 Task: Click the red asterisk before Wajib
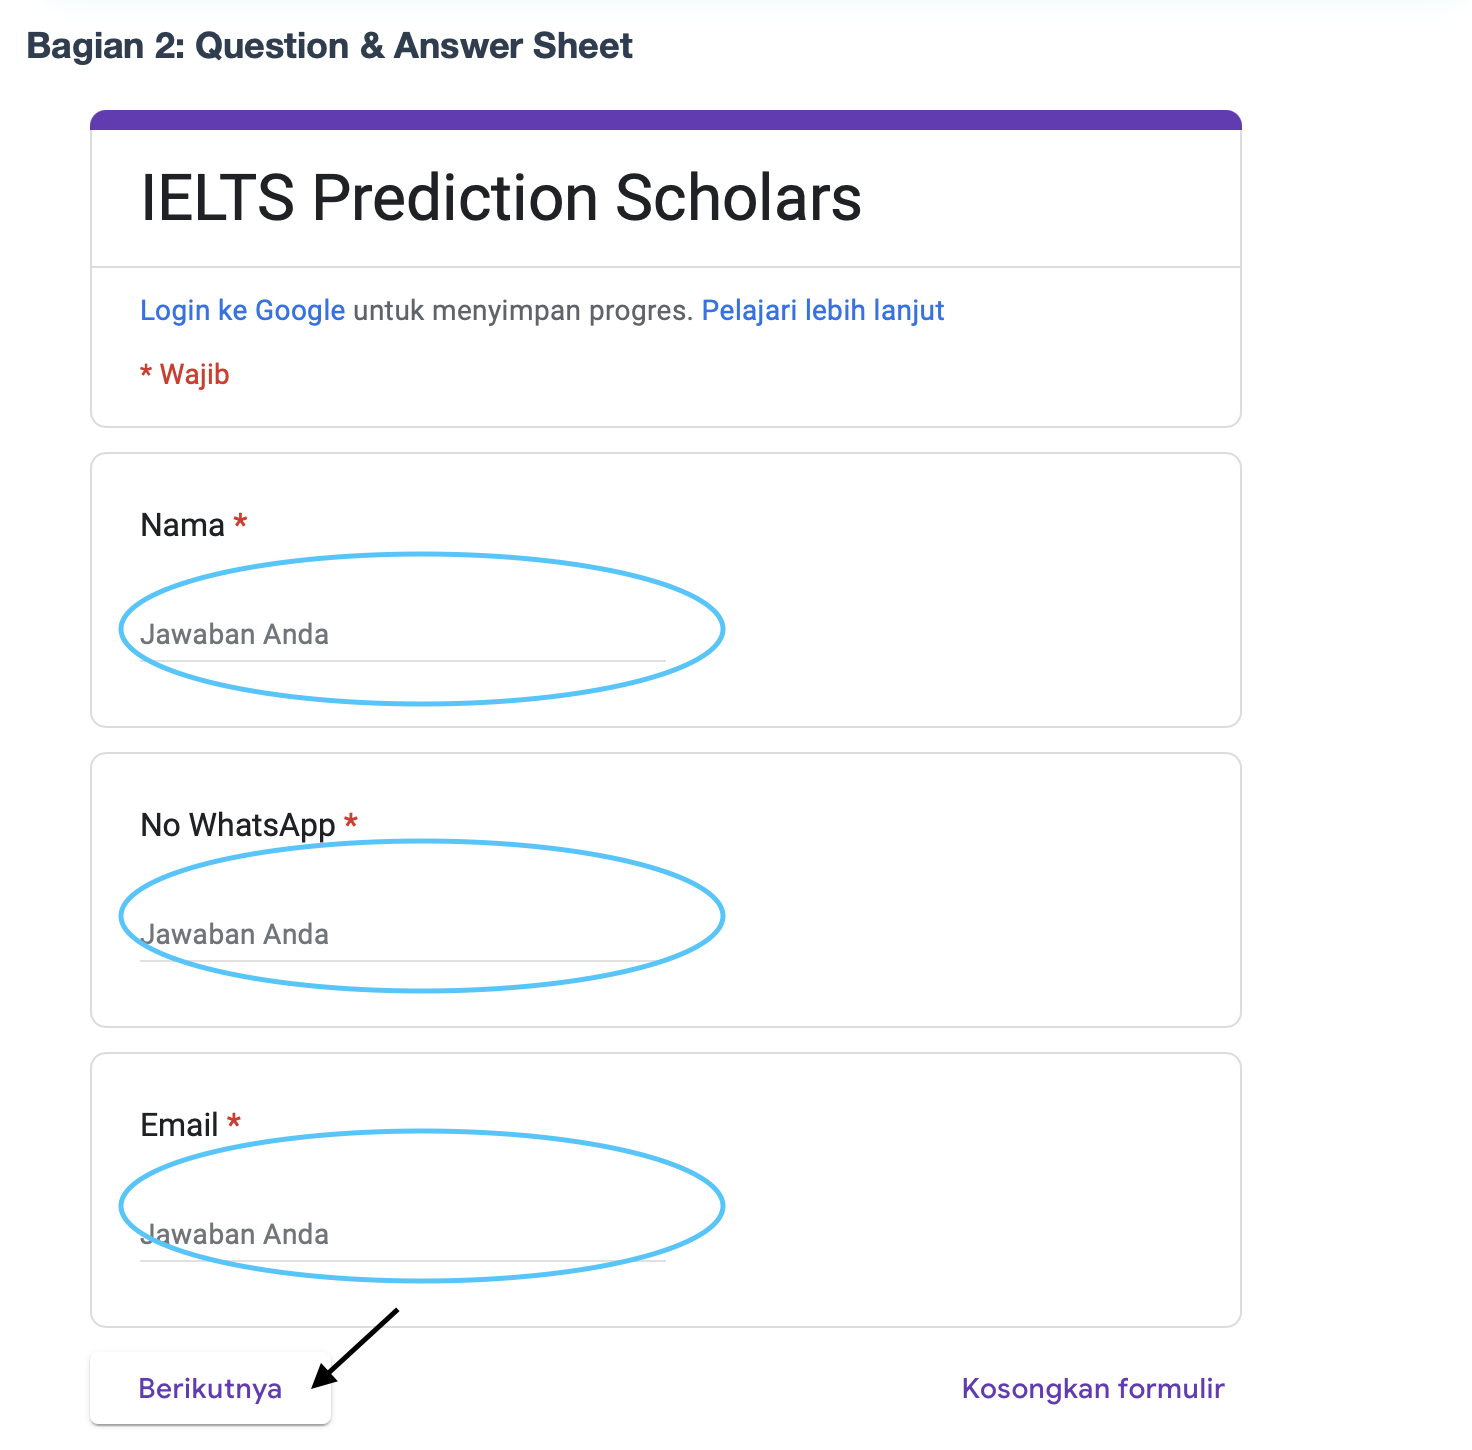click(x=146, y=374)
